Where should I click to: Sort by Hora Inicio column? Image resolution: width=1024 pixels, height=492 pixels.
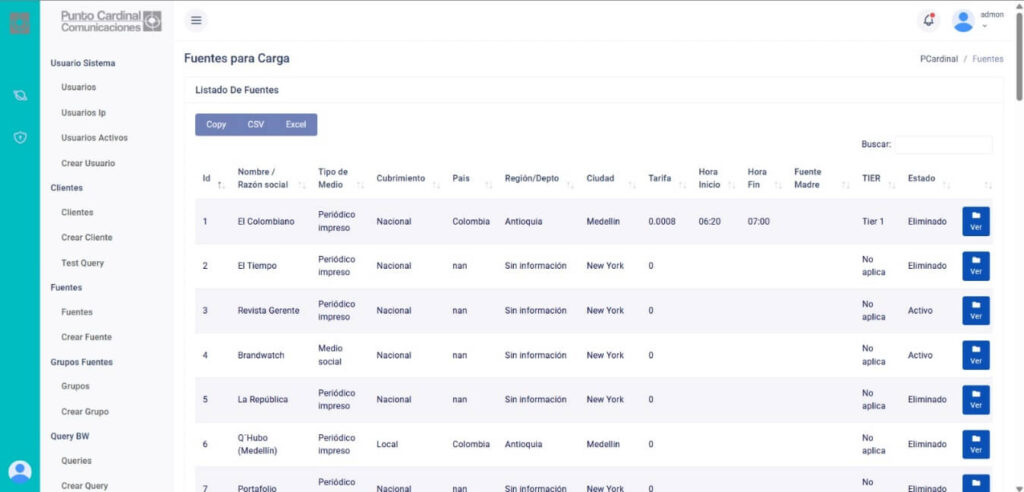click(716, 178)
